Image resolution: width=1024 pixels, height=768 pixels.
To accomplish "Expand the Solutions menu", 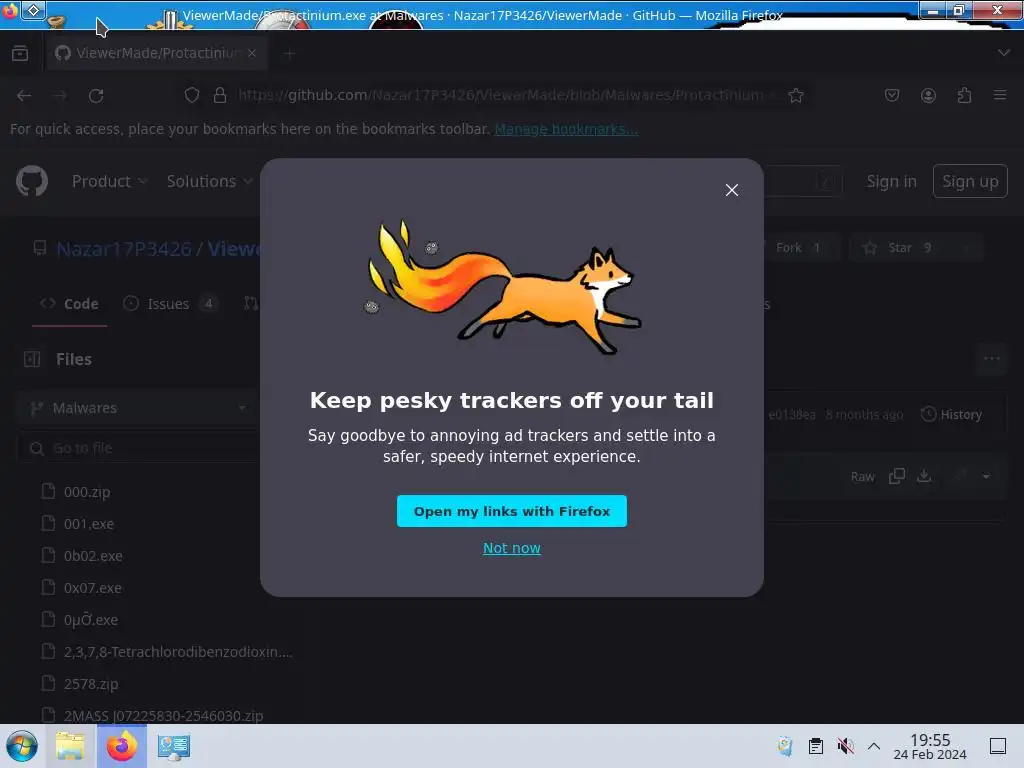I will tap(209, 181).
